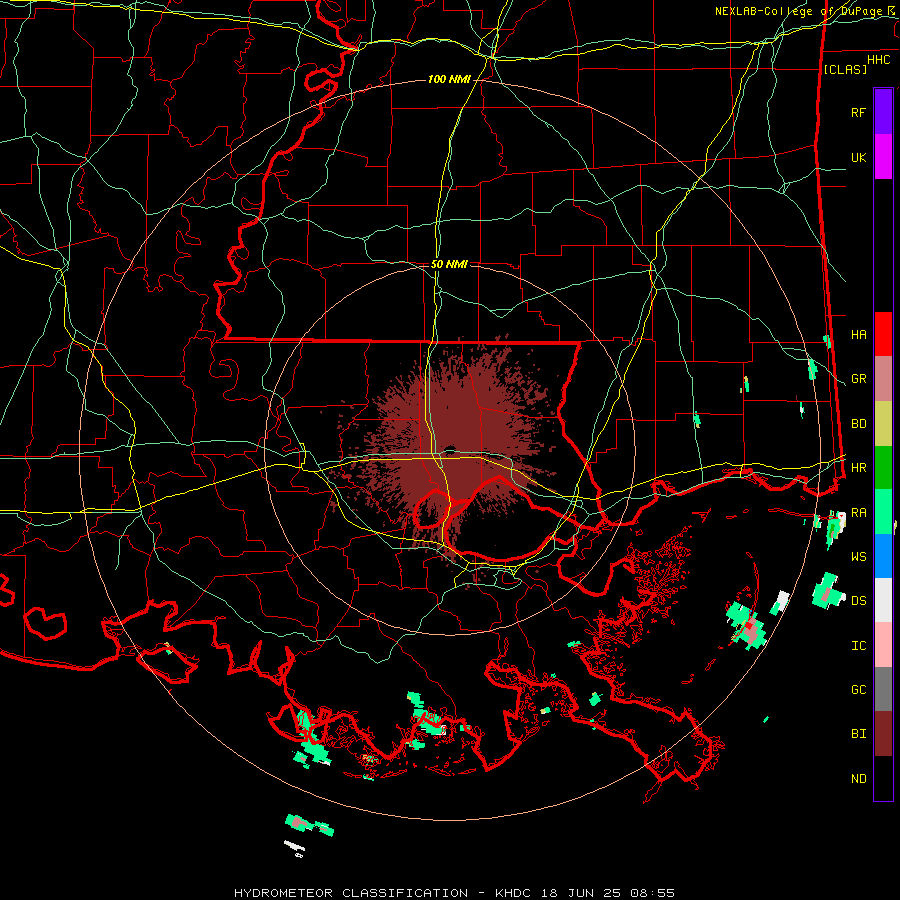Click the RA light green legend swatch
This screenshot has height=900, width=900.
click(x=883, y=512)
